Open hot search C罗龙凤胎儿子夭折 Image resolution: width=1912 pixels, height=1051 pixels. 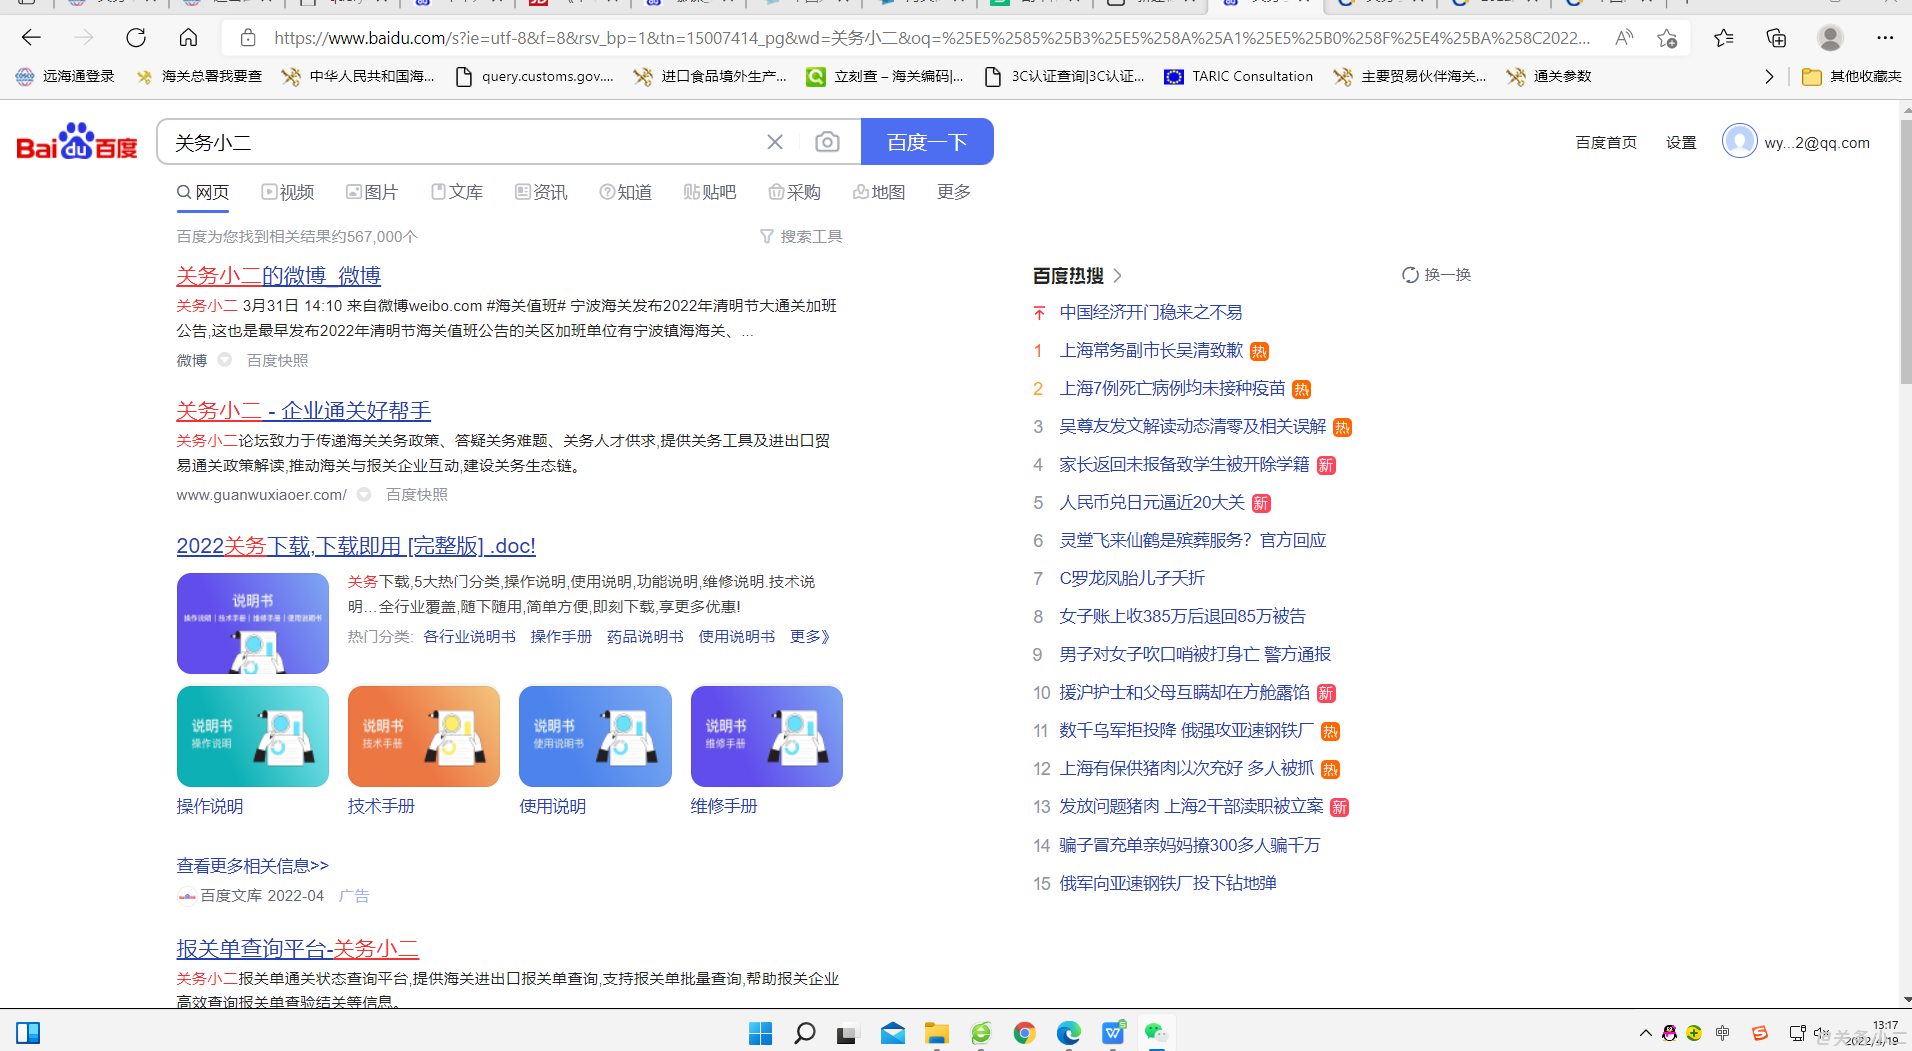(1132, 579)
